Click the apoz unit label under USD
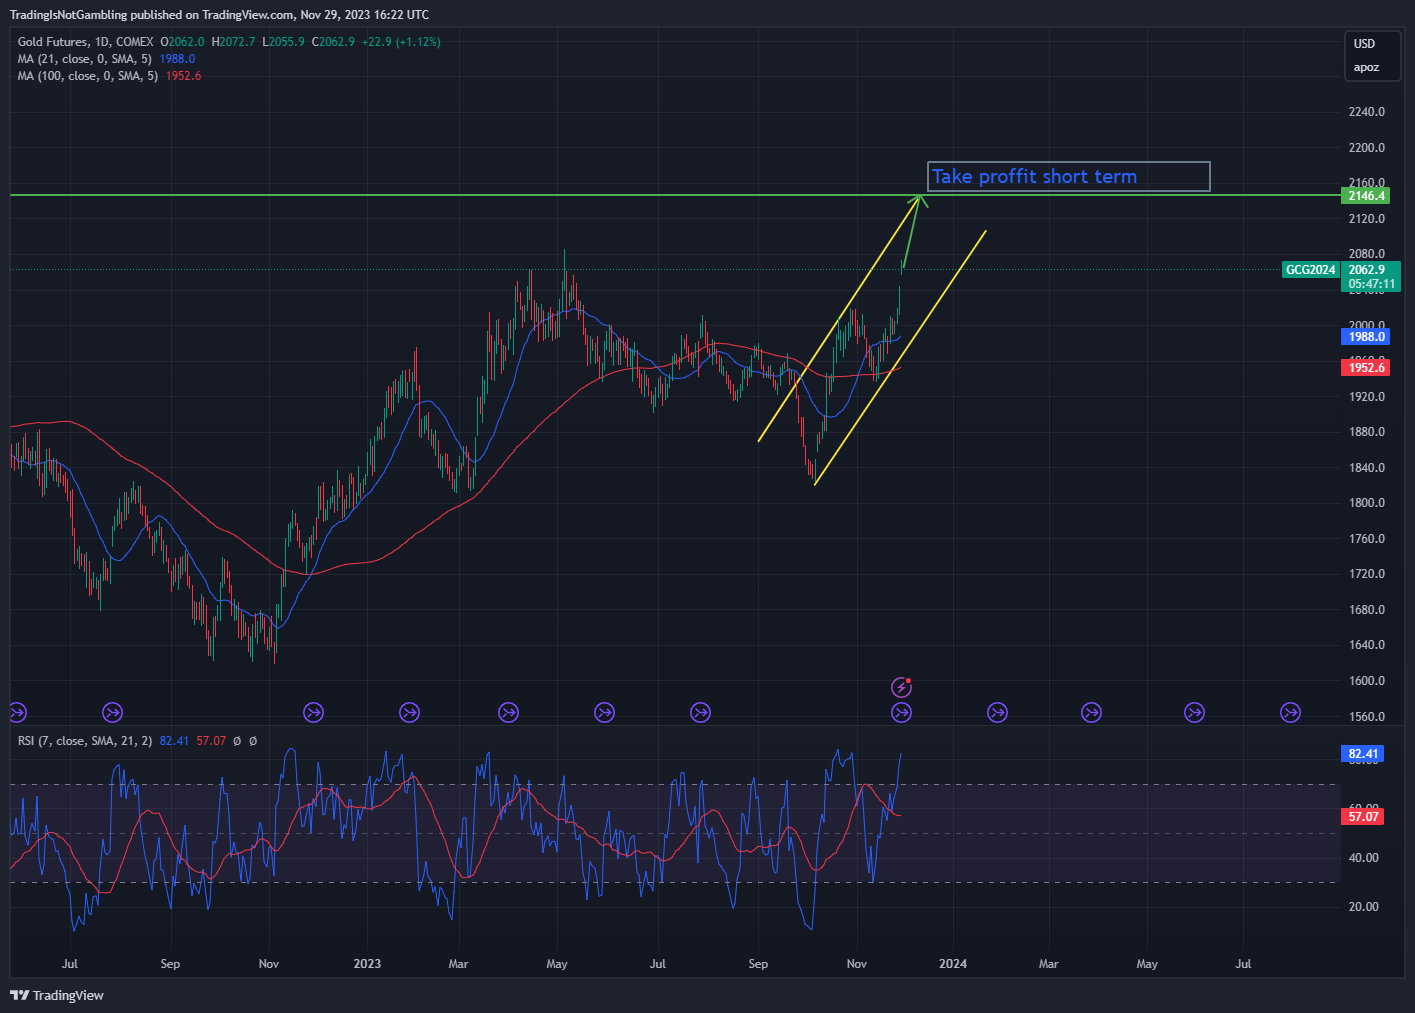Screen dimensions: 1415x1013 pyautogui.click(x=1366, y=68)
